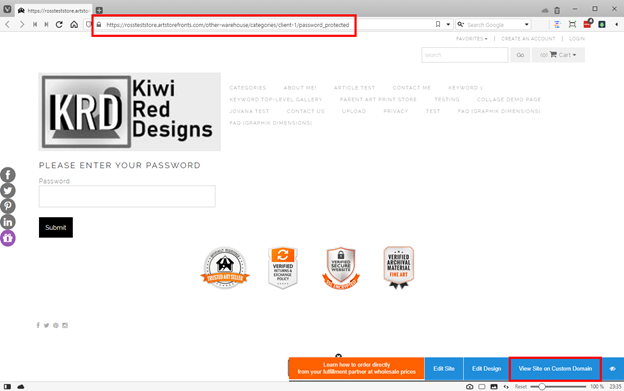Click the Password input field
Viewport: 624px width, 391px height.
point(127,196)
